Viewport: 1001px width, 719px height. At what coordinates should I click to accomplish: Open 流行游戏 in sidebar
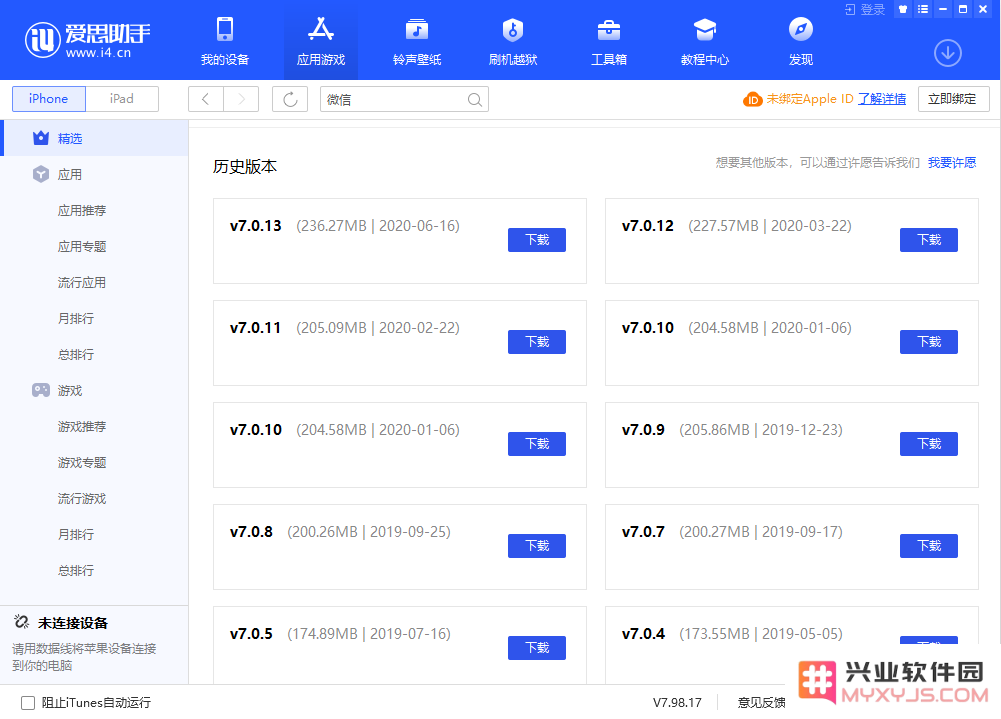click(x=82, y=498)
